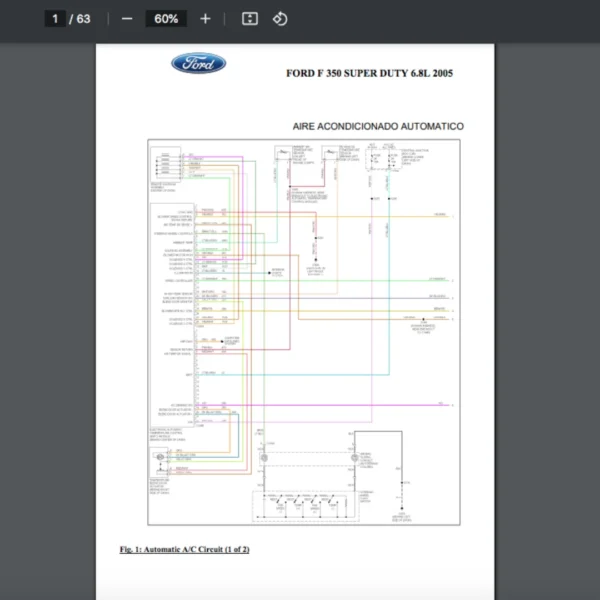Click the AIRE ACONDICIONADO AUTOMATICO heading
Screen dimensions: 600x600
point(377,127)
